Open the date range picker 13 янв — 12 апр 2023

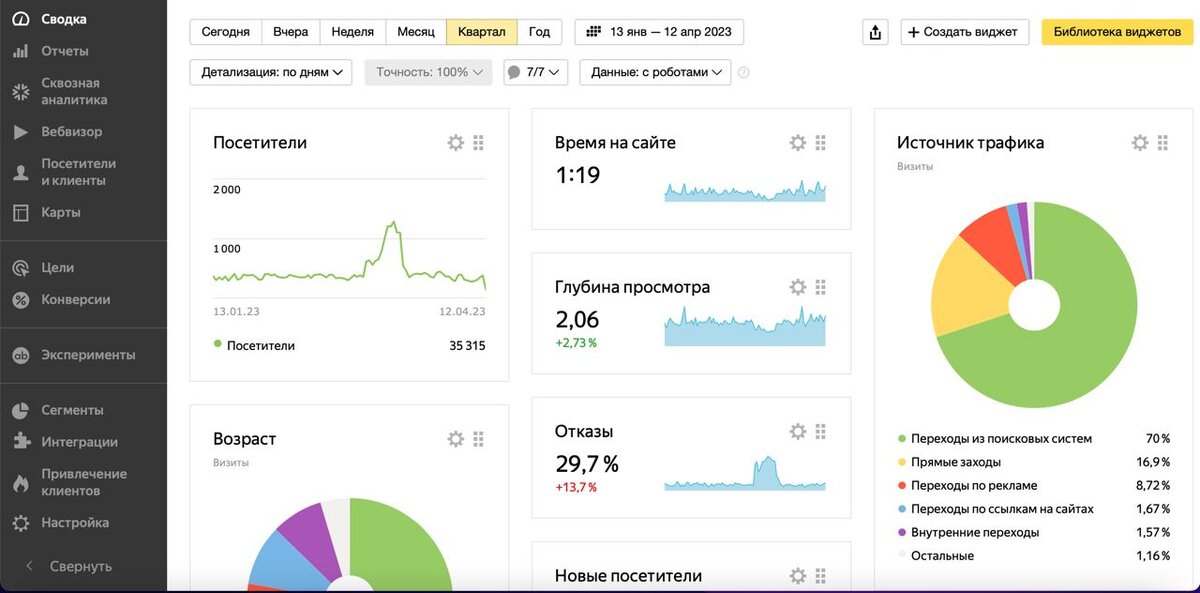659,32
